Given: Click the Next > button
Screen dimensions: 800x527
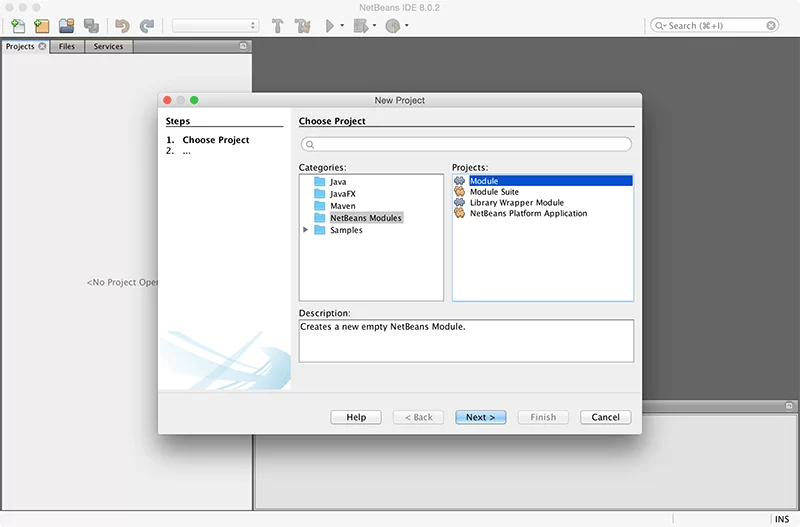Looking at the screenshot, I should [481, 417].
